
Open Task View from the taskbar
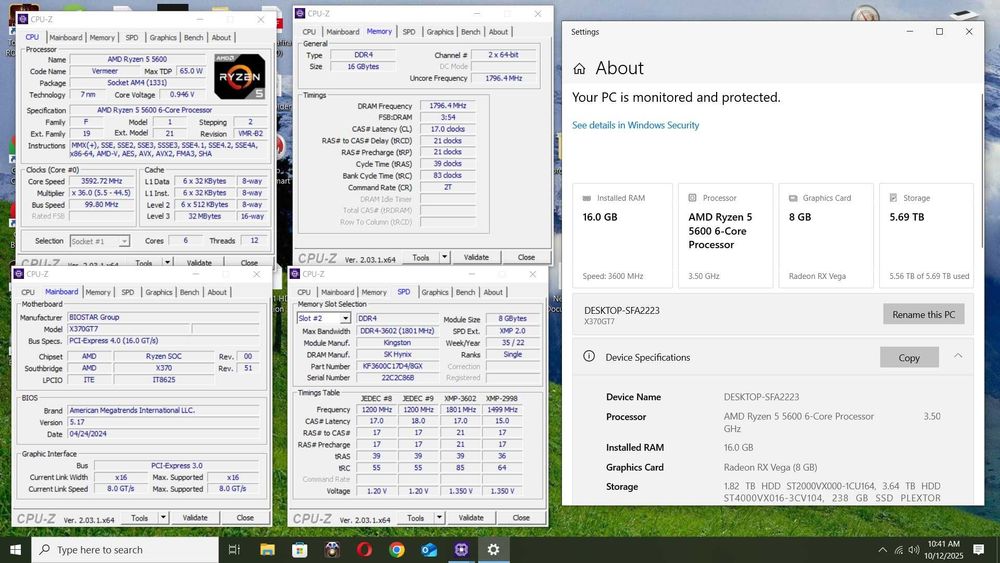(x=234, y=550)
